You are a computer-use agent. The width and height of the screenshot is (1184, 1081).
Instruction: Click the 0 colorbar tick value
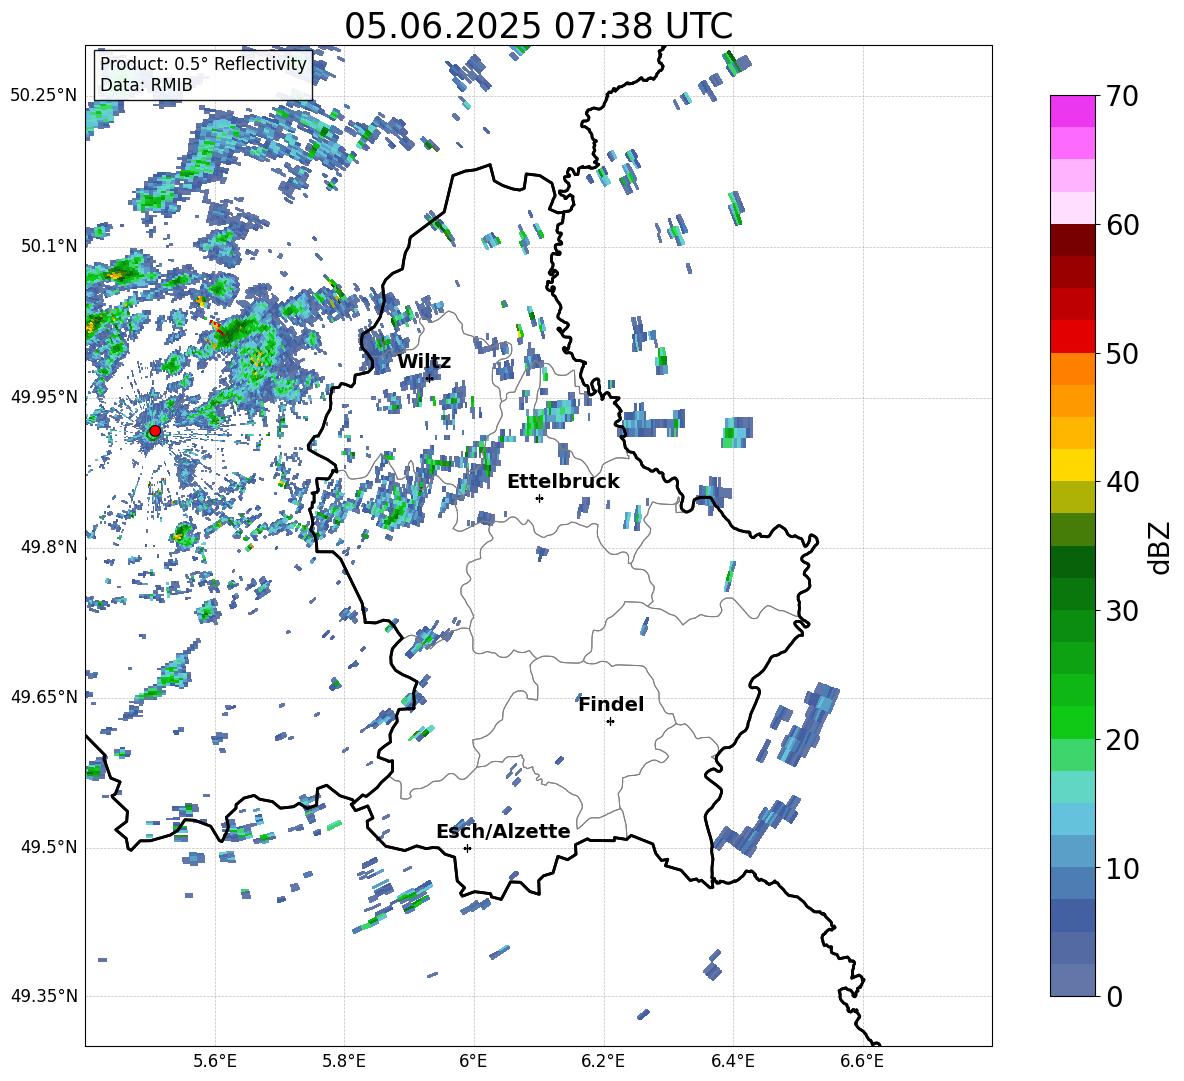pyautogui.click(x=1114, y=996)
